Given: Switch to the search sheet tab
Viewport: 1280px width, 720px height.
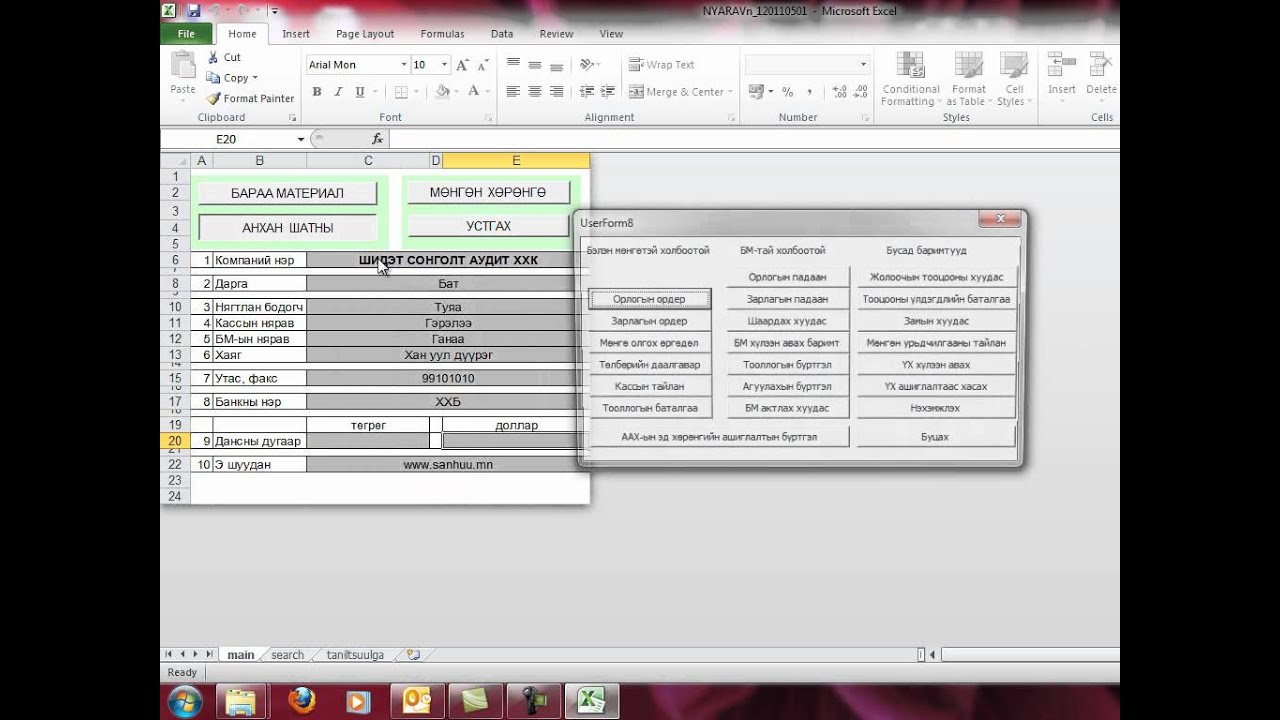Looking at the screenshot, I should tap(287, 655).
